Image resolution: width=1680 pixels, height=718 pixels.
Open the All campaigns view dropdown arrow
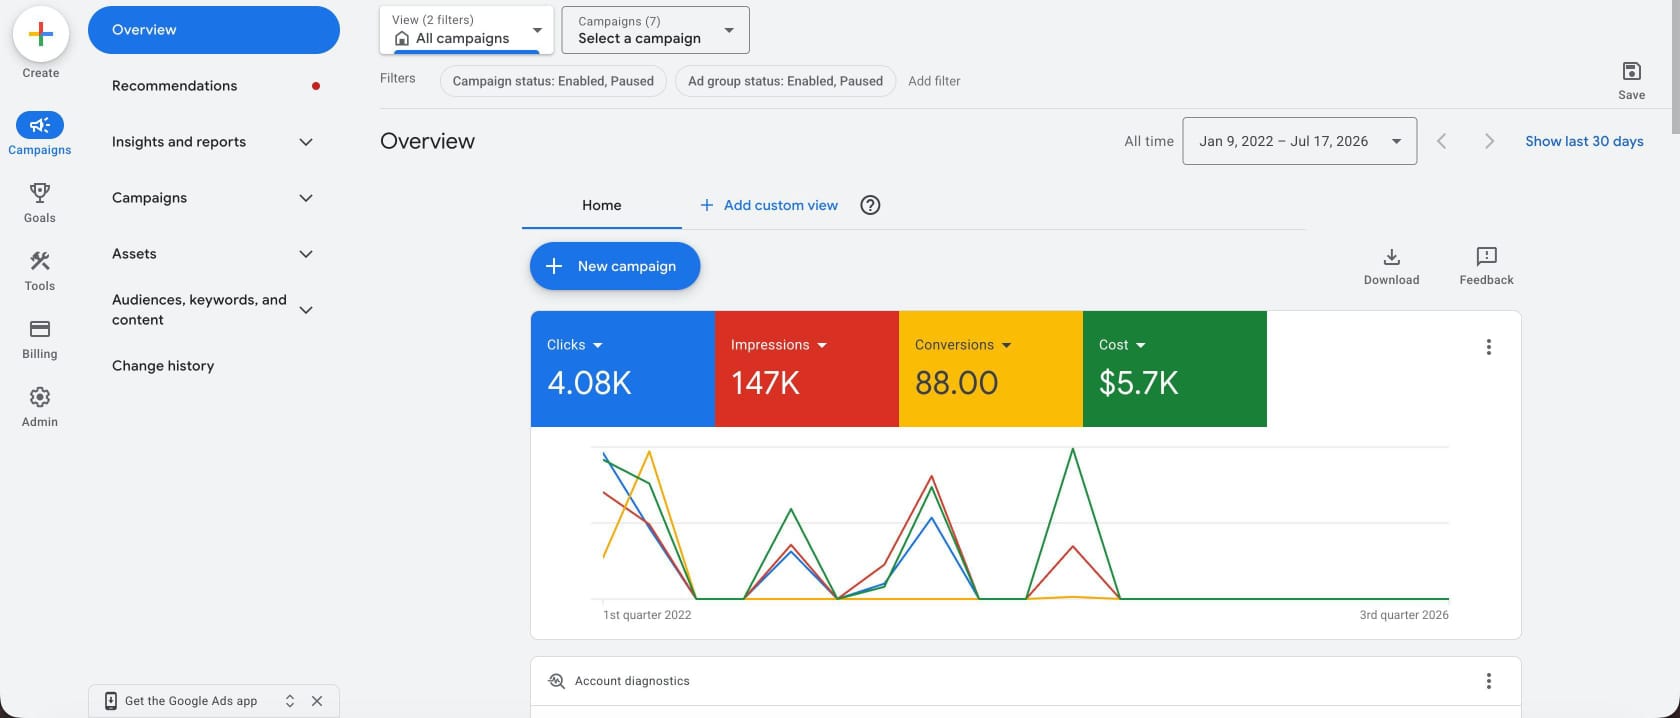coord(537,30)
